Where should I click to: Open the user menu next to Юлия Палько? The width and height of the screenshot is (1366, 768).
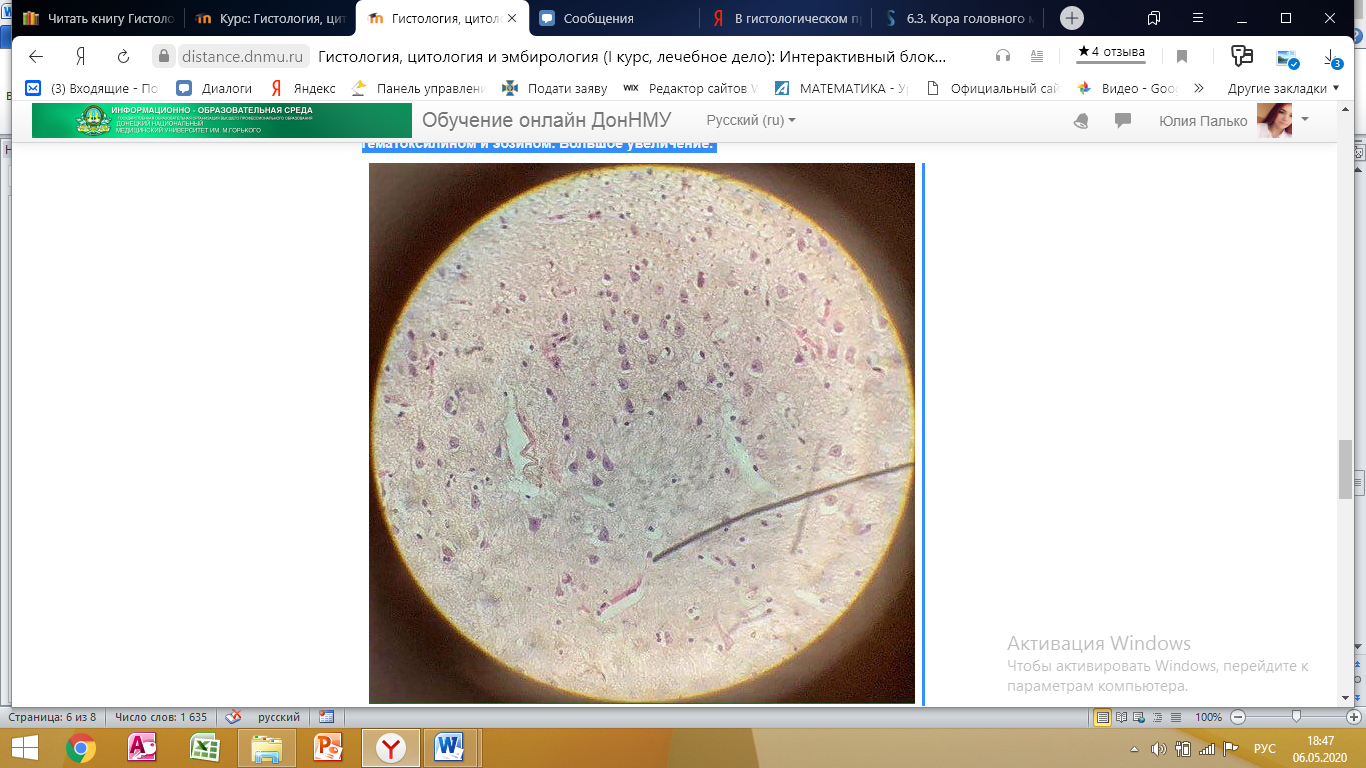click(1305, 120)
